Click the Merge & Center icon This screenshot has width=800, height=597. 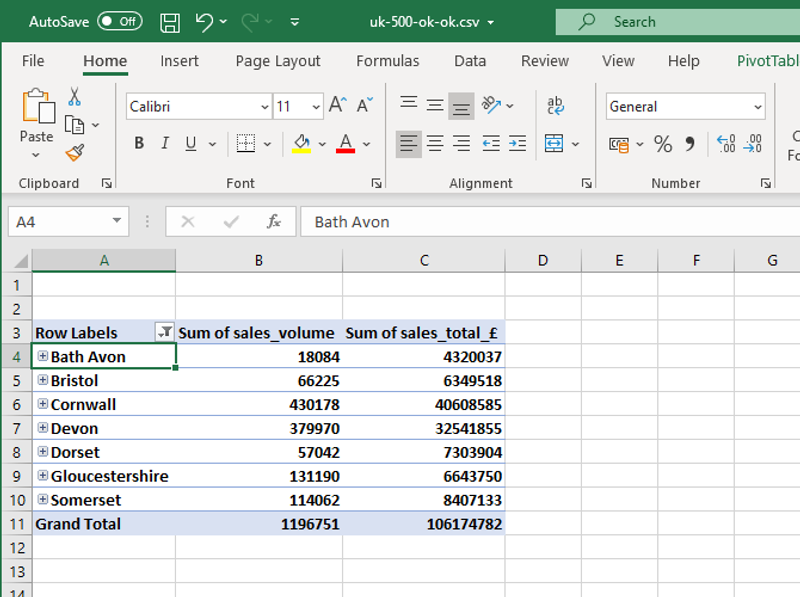(x=554, y=144)
